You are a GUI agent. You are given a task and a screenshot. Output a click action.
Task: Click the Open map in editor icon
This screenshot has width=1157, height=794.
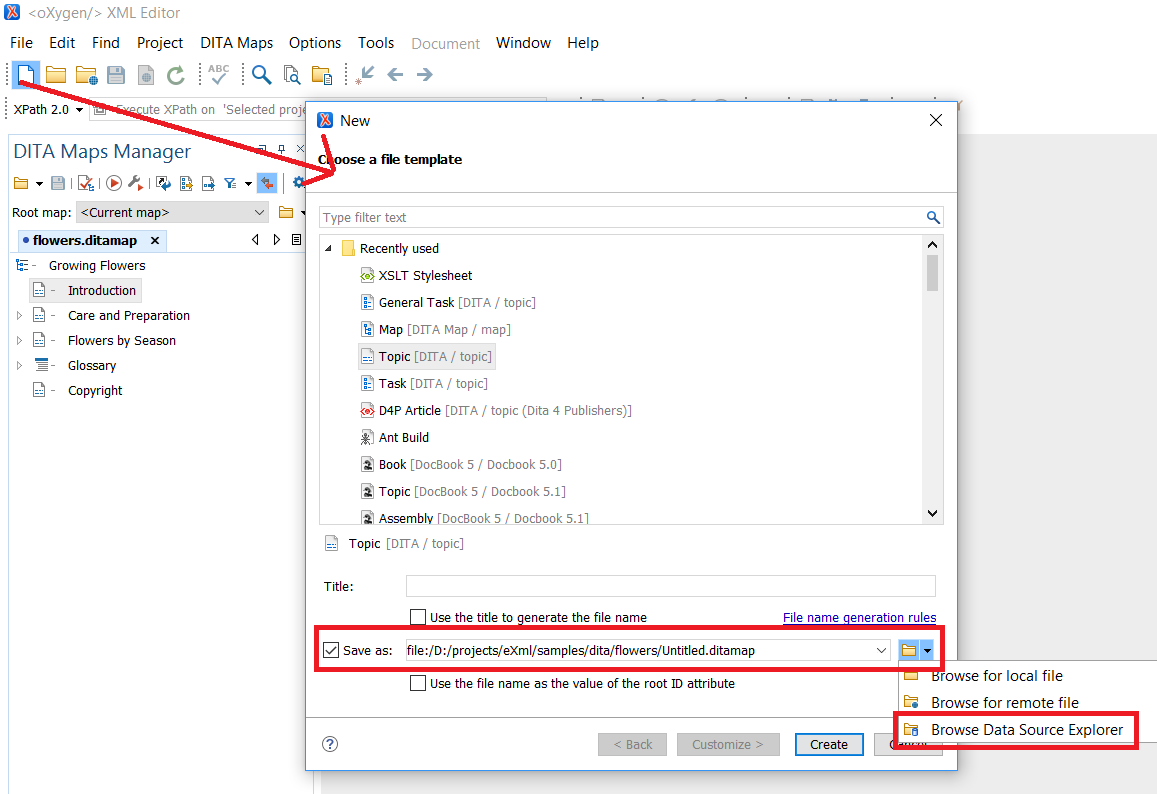click(209, 183)
